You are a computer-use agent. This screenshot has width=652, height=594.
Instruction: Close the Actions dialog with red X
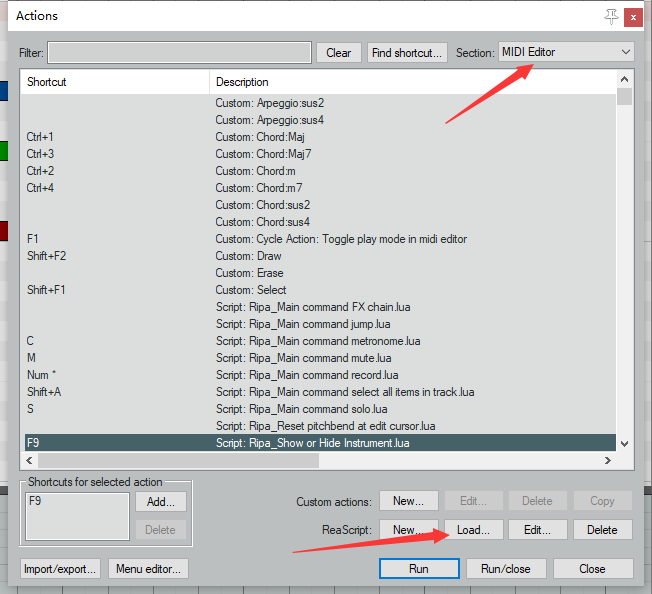click(633, 17)
